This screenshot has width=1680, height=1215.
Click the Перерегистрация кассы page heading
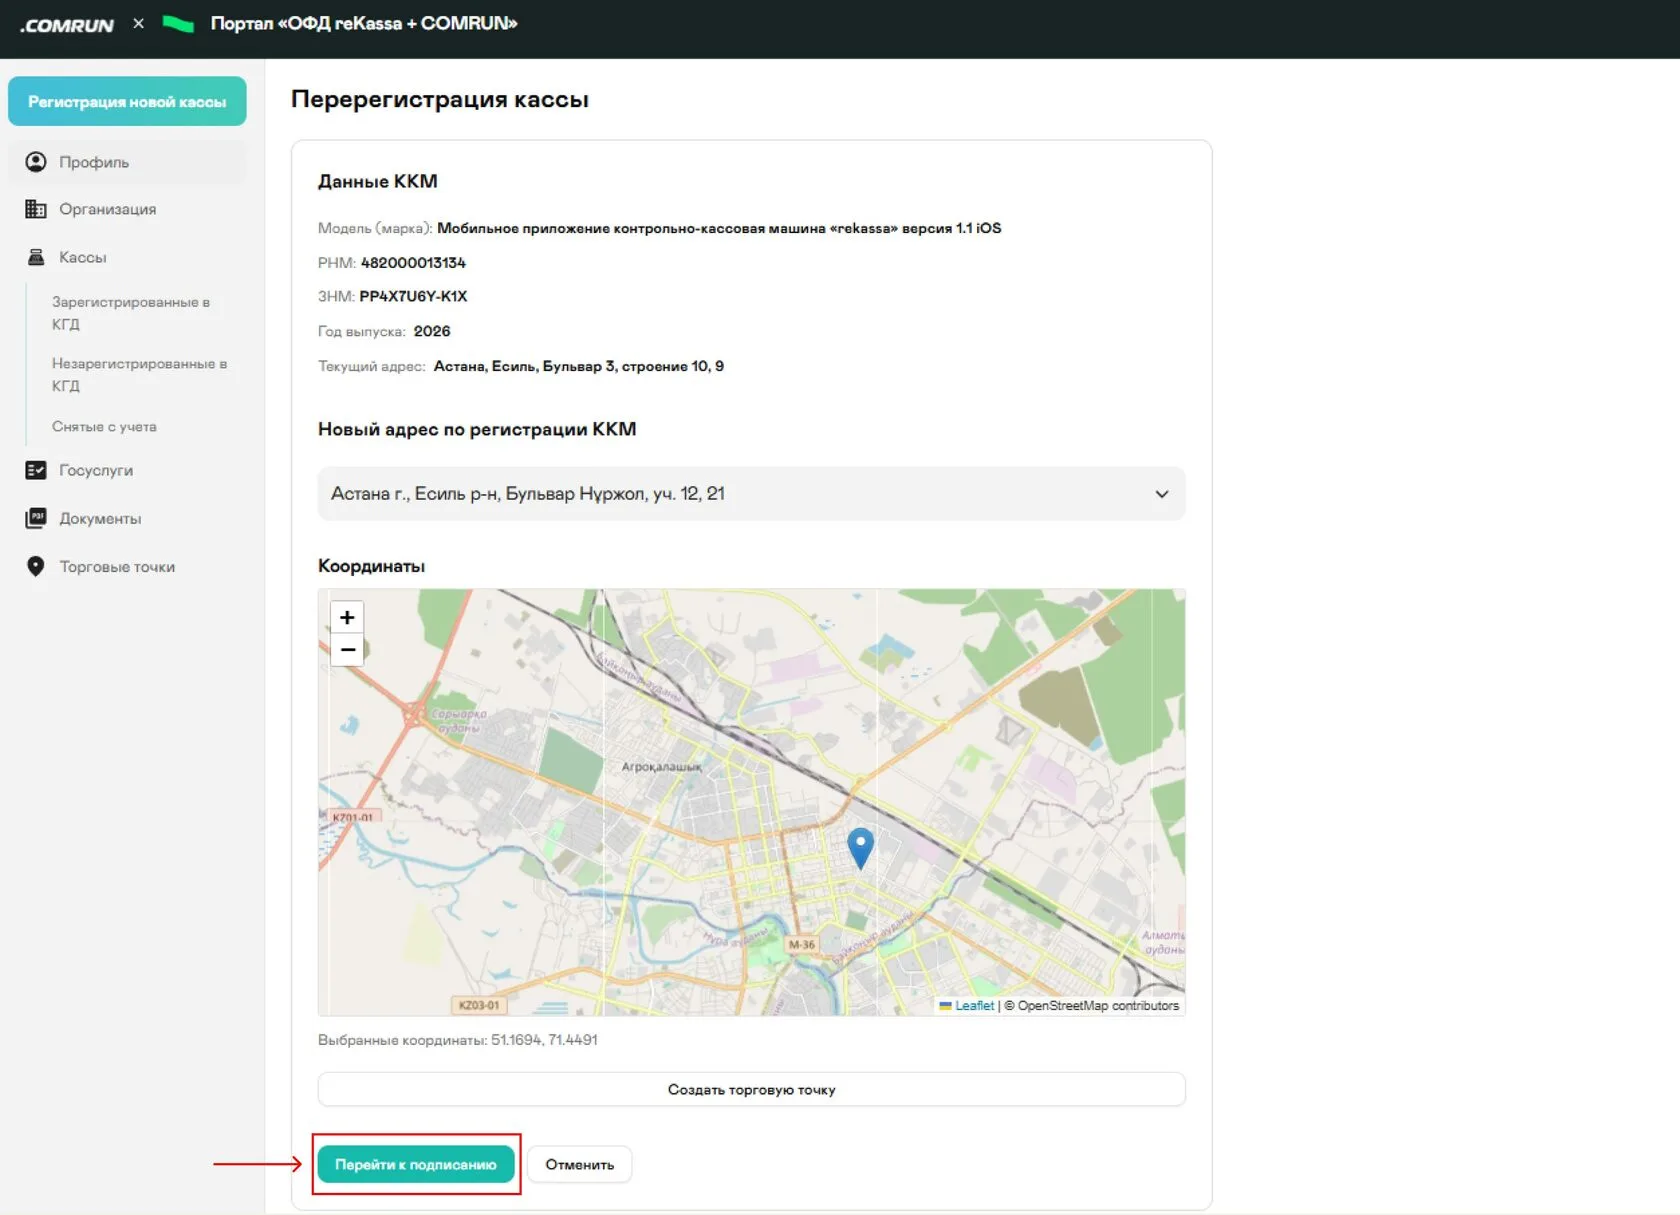pyautogui.click(x=440, y=99)
